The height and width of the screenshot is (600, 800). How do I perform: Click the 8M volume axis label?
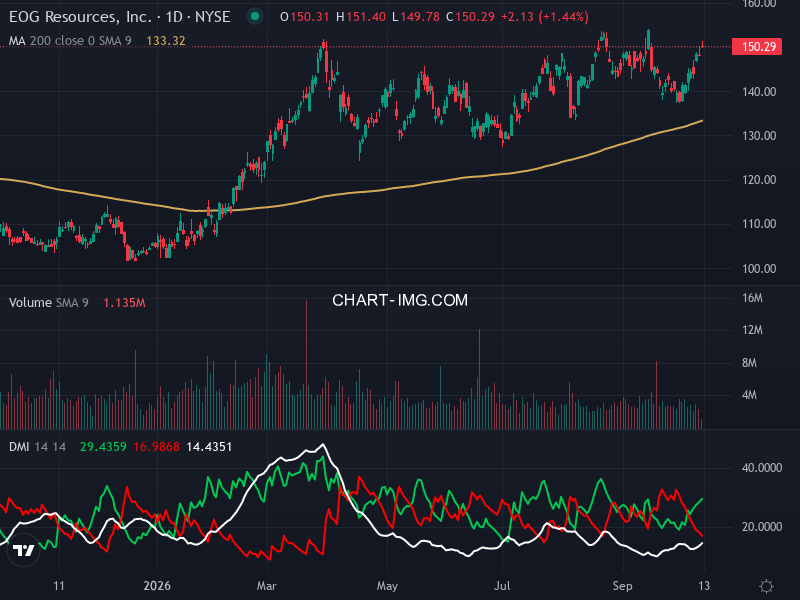coord(749,363)
